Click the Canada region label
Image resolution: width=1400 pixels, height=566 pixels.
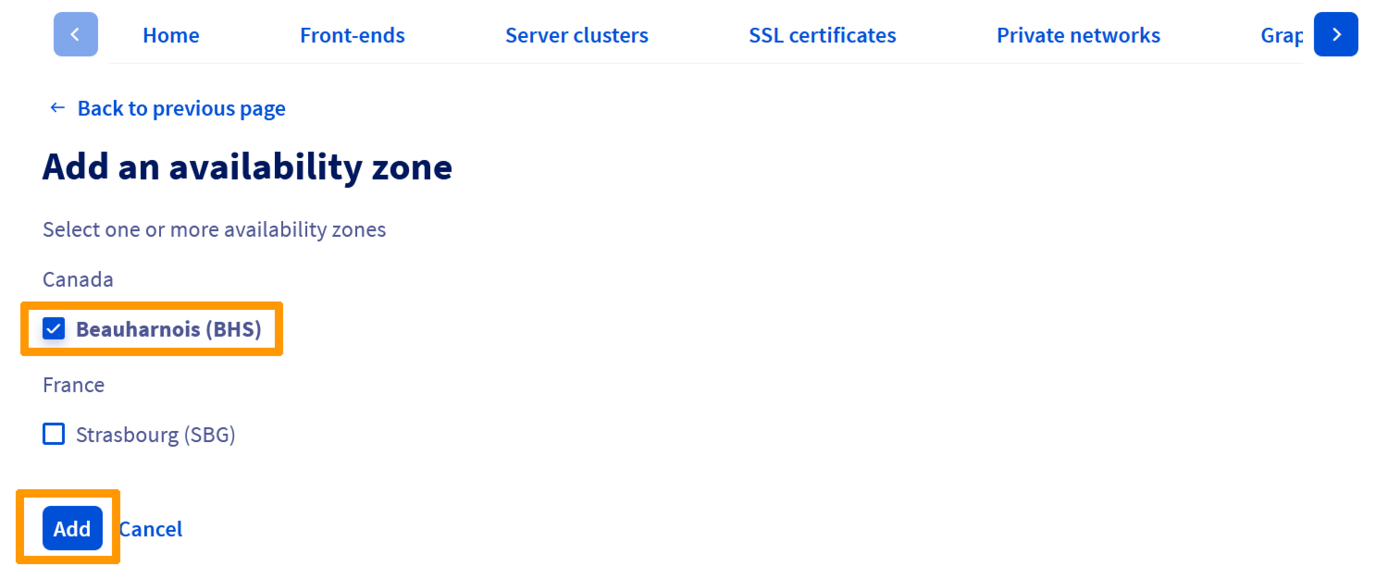[x=78, y=279]
